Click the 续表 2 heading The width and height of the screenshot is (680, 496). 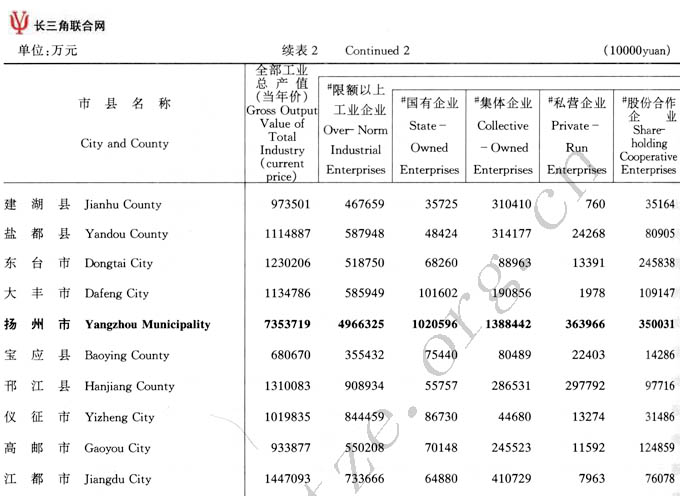(300, 50)
